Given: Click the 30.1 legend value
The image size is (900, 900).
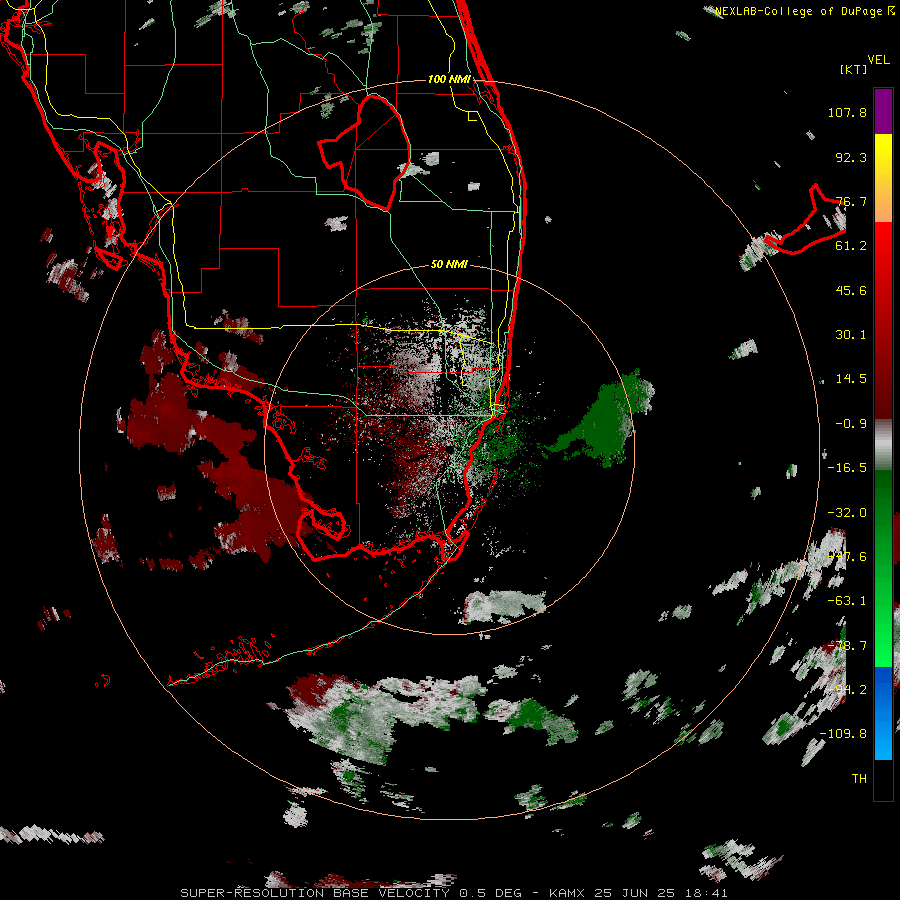Looking at the screenshot, I should coord(851,335).
